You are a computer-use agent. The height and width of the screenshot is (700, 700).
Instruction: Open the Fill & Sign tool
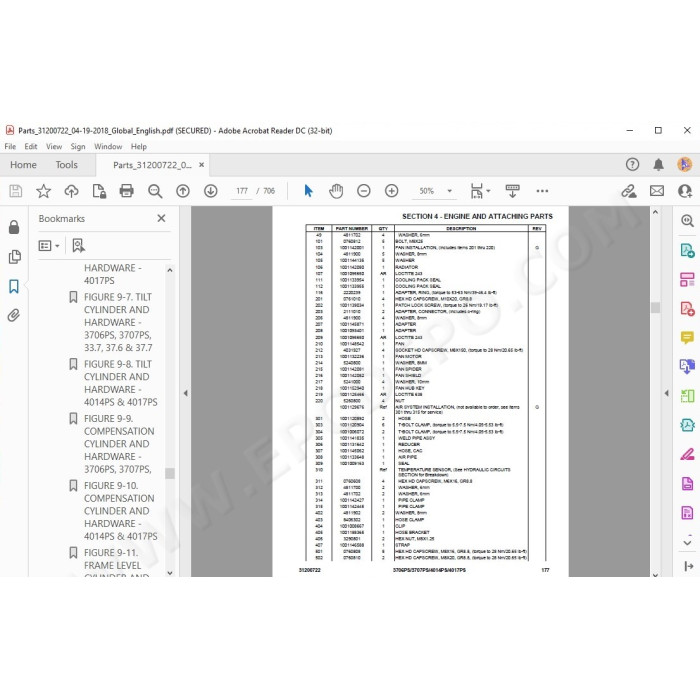point(687,454)
